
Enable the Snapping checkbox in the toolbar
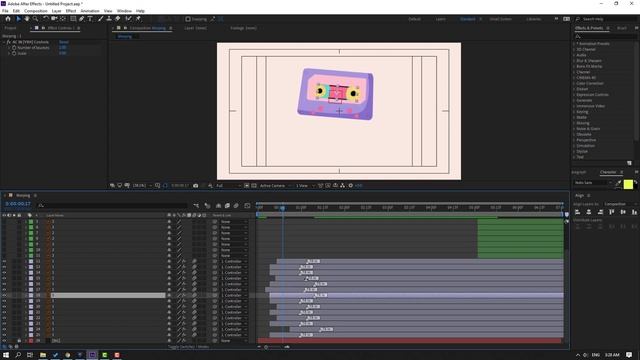pyautogui.click(x=188, y=19)
